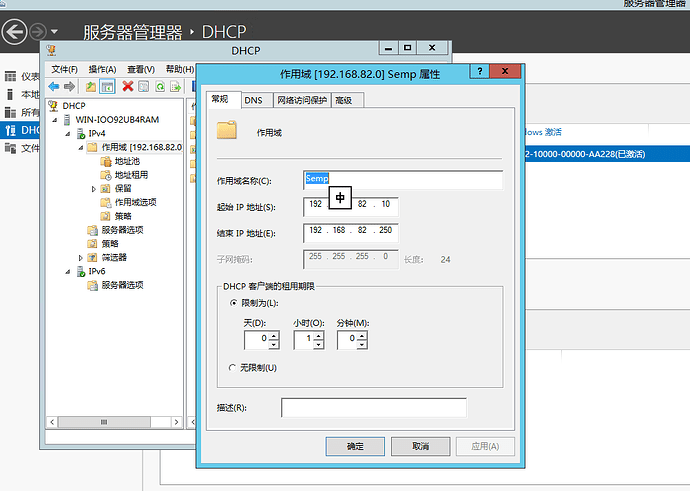Click the show/hide console tree icon
The height and width of the screenshot is (491, 690).
107,87
